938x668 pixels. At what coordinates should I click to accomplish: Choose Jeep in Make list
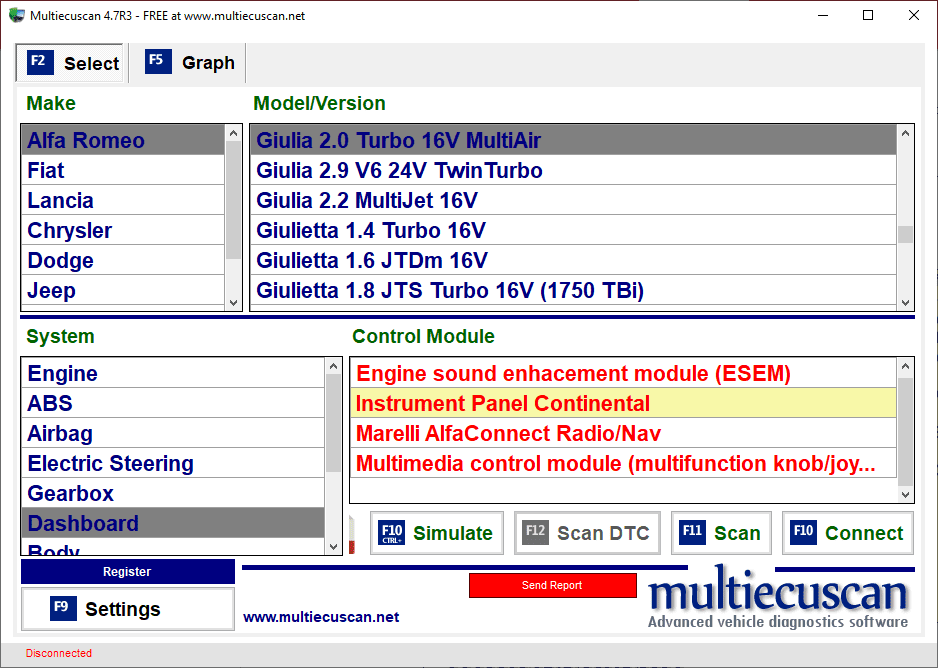pos(123,289)
